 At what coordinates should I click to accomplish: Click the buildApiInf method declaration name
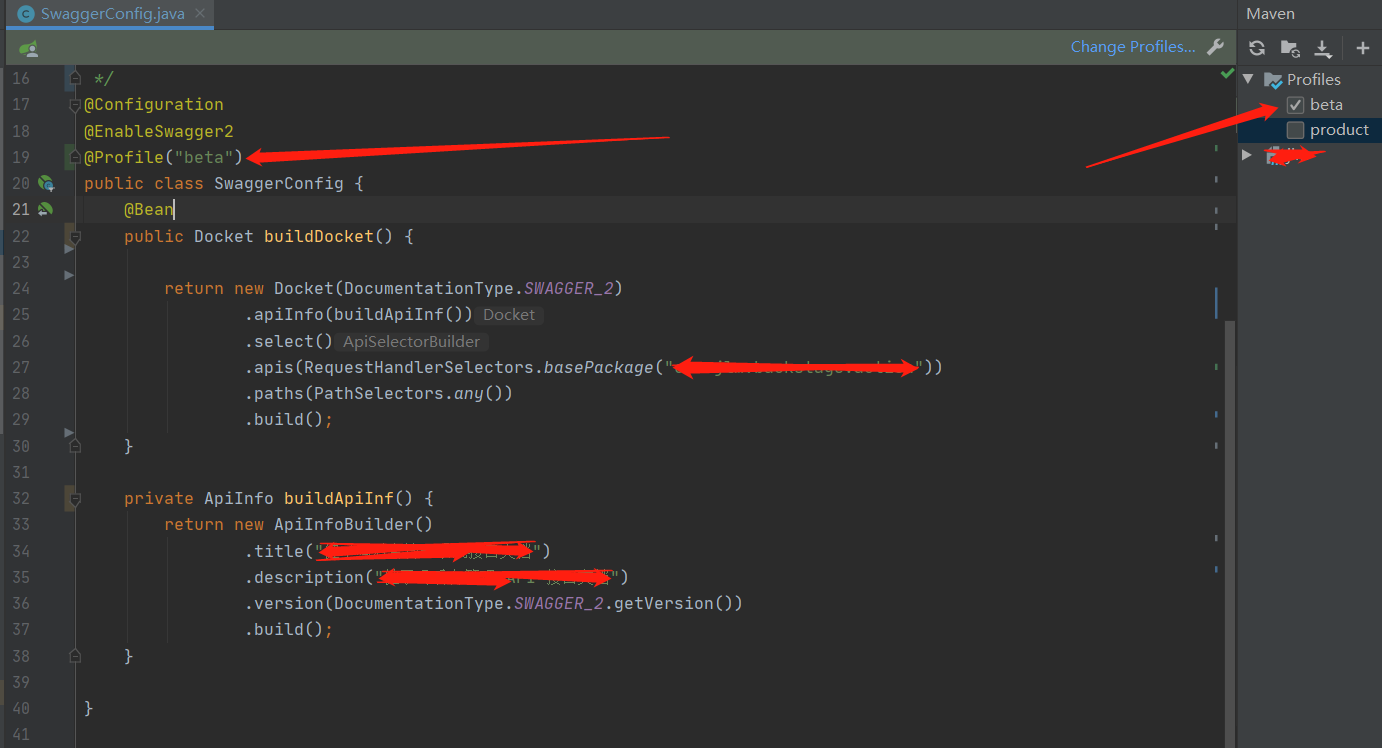pyautogui.click(x=339, y=498)
